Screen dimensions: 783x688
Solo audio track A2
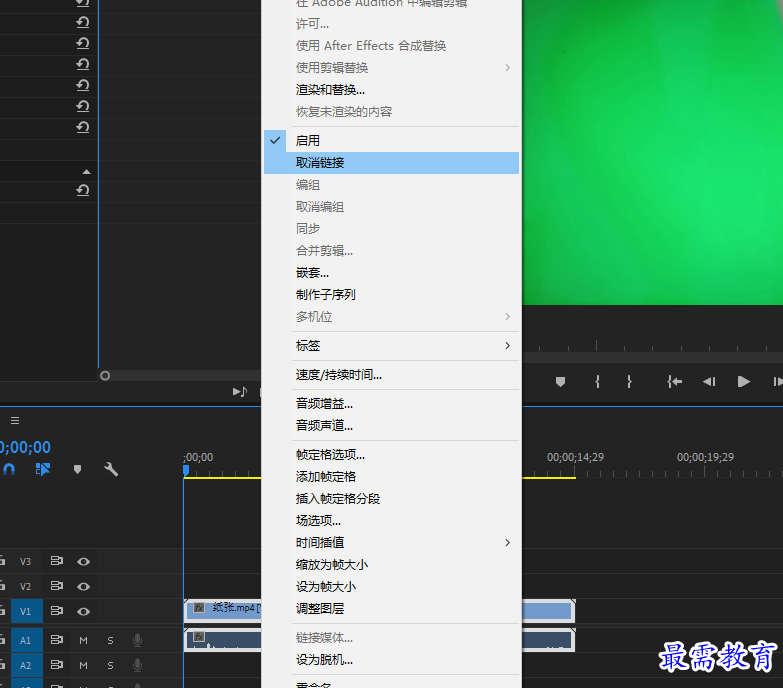click(110, 665)
